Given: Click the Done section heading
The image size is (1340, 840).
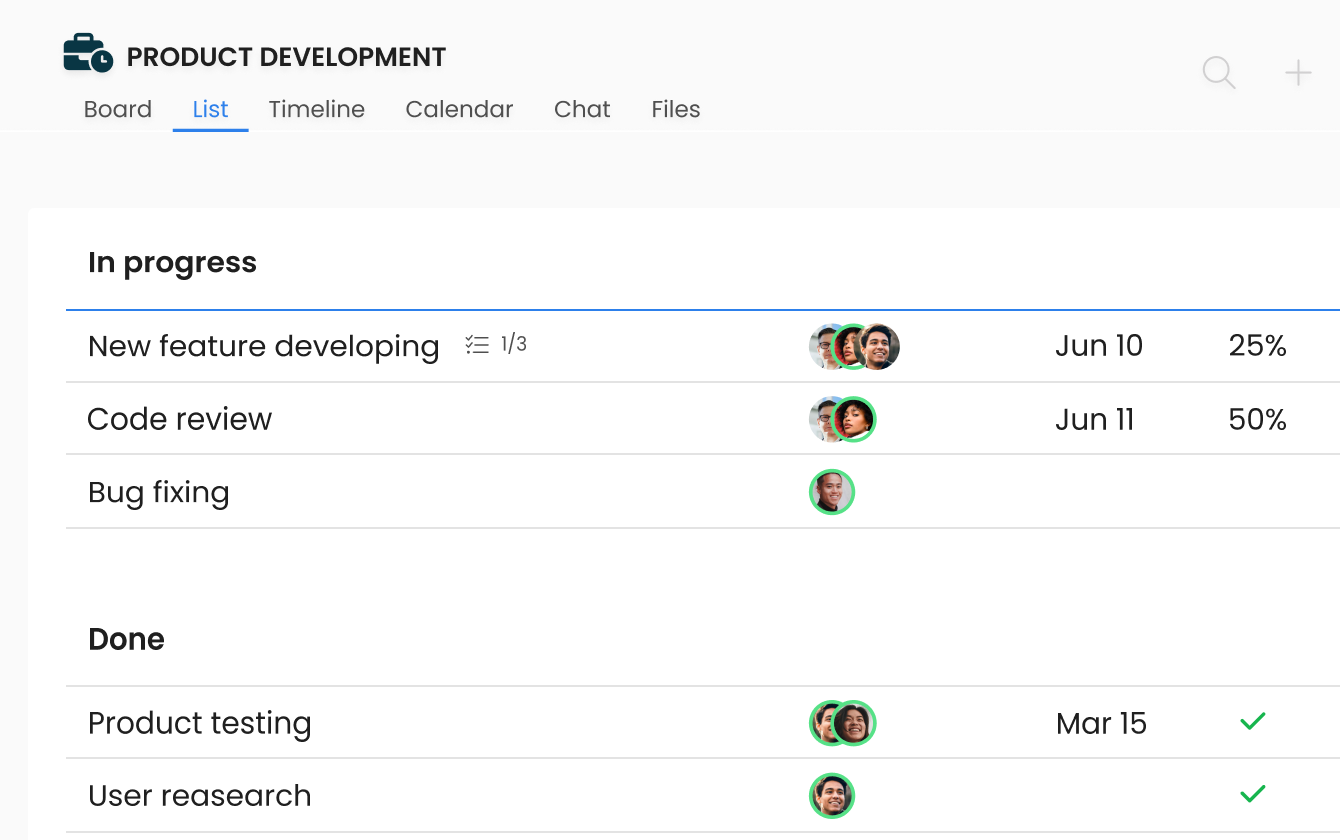Looking at the screenshot, I should coord(127,639).
